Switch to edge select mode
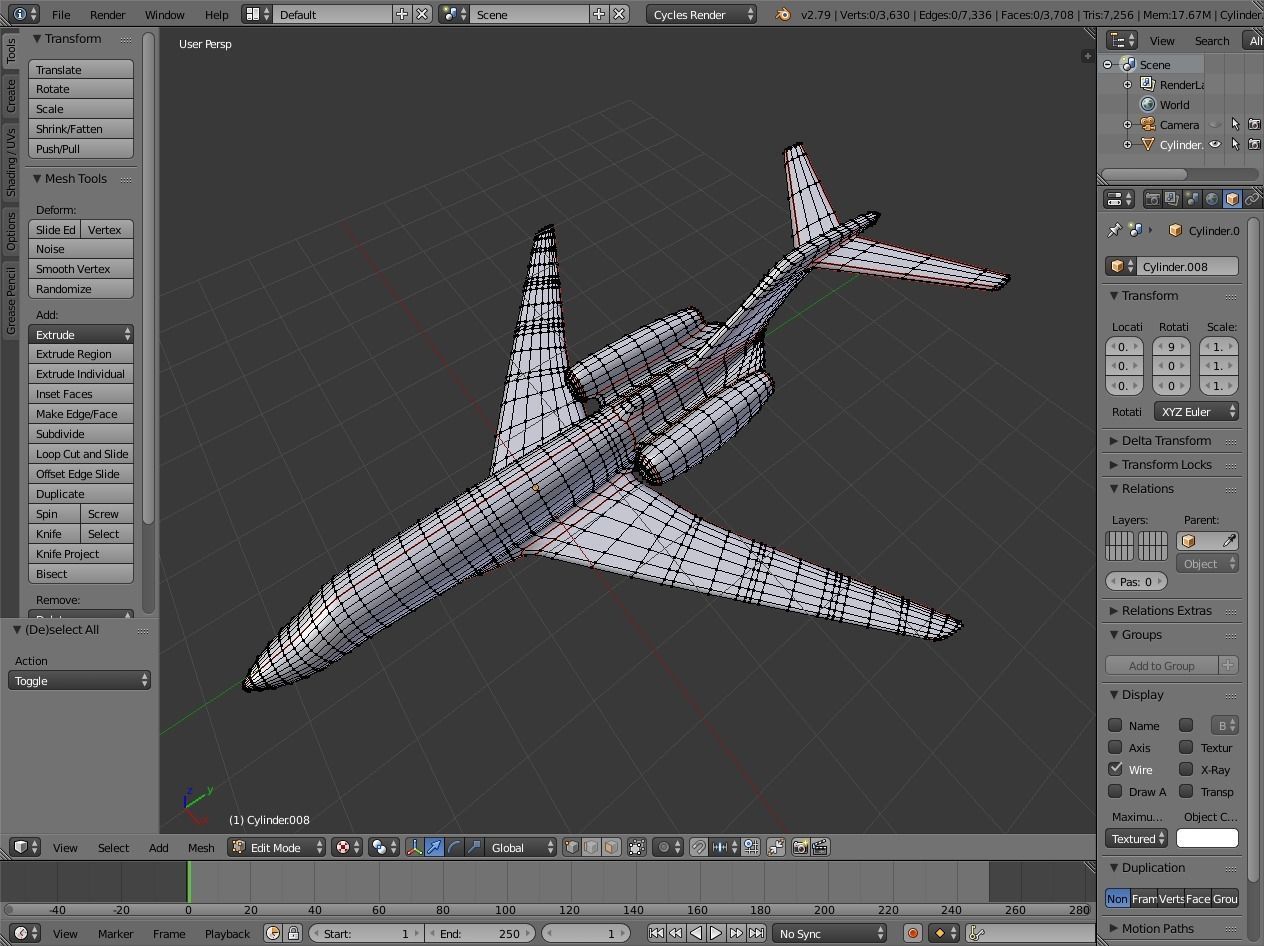 [x=591, y=847]
